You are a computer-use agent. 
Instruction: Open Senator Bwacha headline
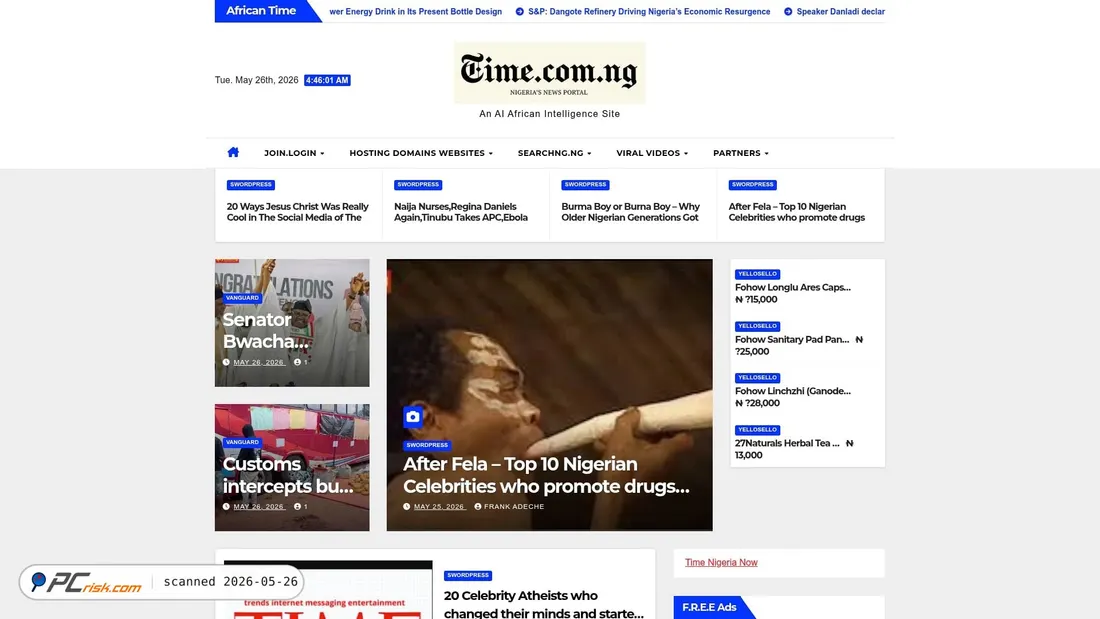(265, 330)
